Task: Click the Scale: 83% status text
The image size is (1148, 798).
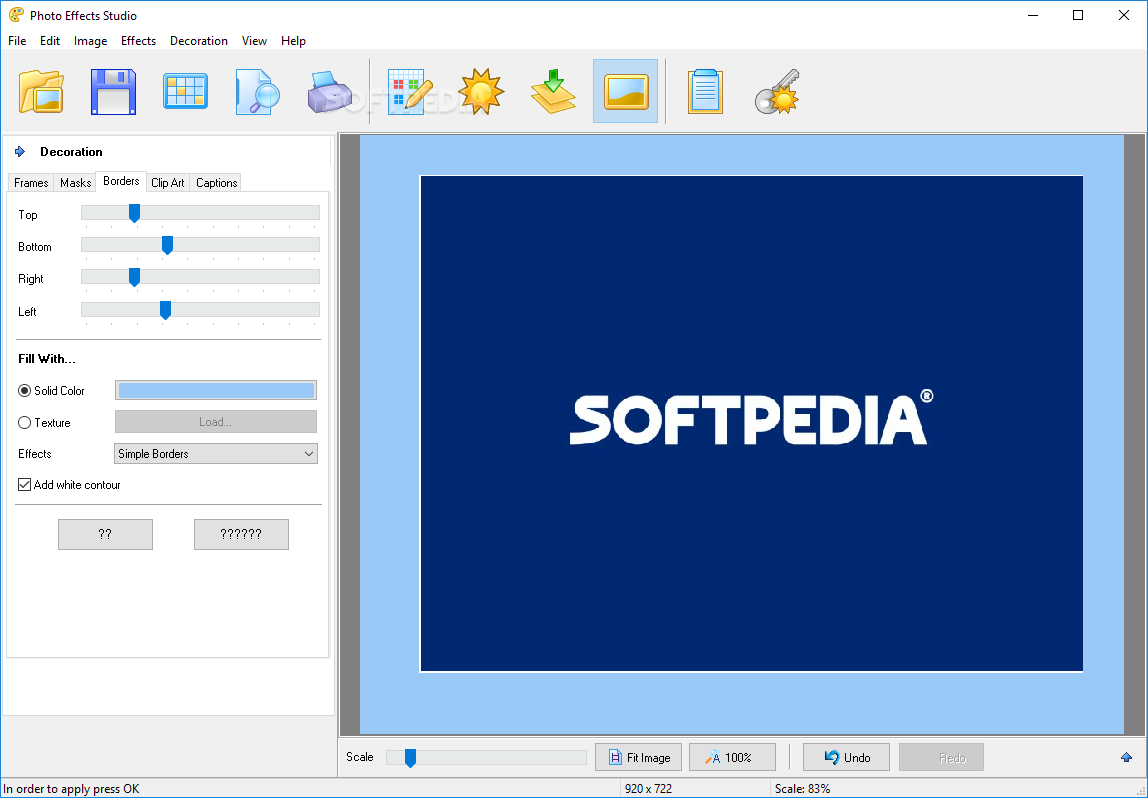Action: click(x=802, y=788)
